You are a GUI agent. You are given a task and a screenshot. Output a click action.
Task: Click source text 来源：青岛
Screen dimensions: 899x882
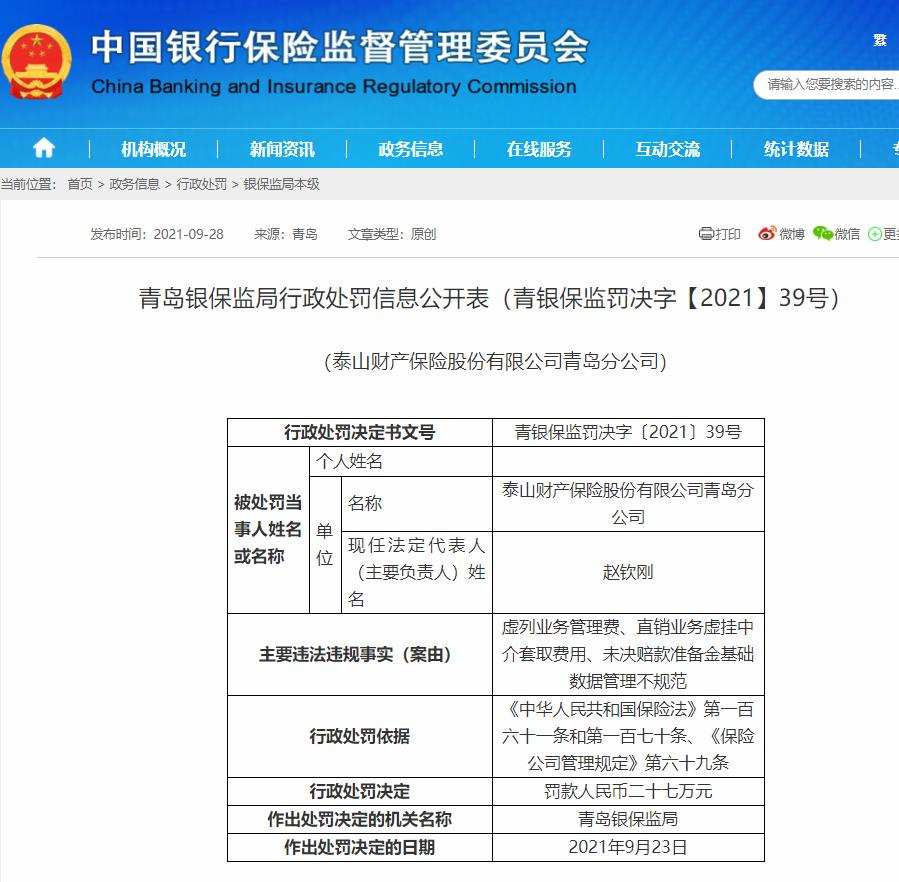[286, 234]
